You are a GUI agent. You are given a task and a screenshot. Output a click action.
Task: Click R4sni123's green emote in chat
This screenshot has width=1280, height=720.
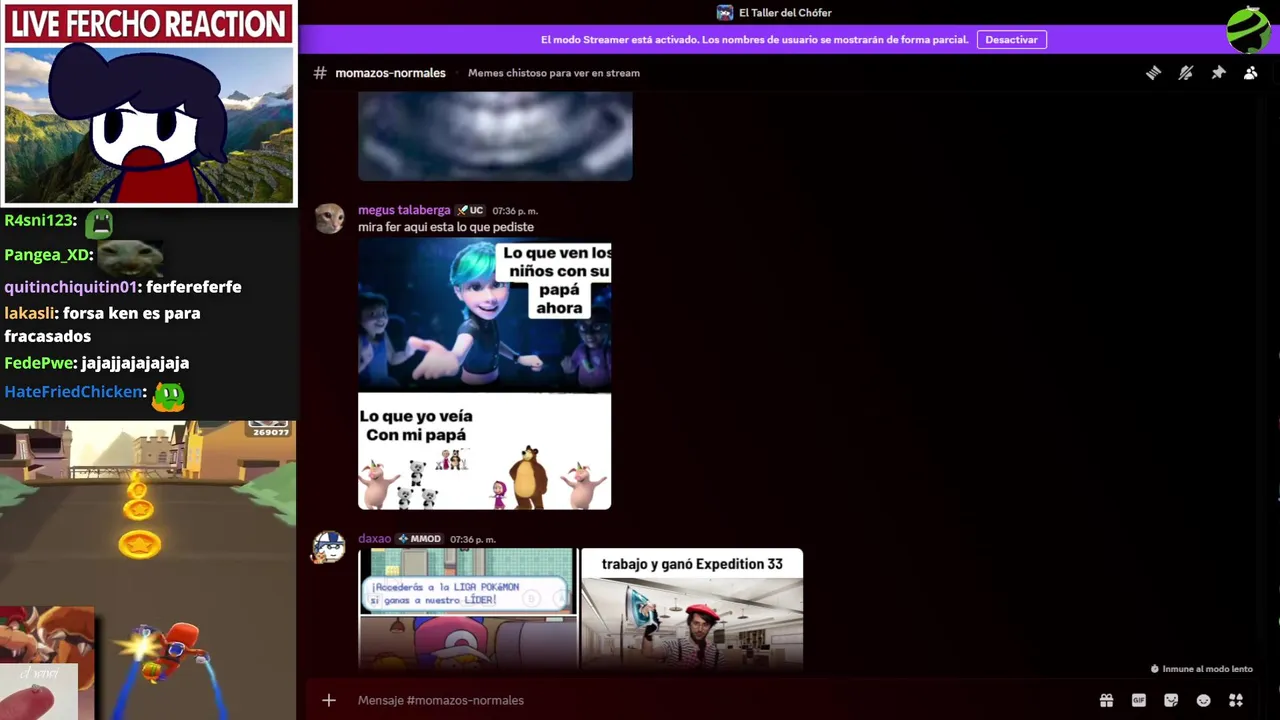coord(99,223)
